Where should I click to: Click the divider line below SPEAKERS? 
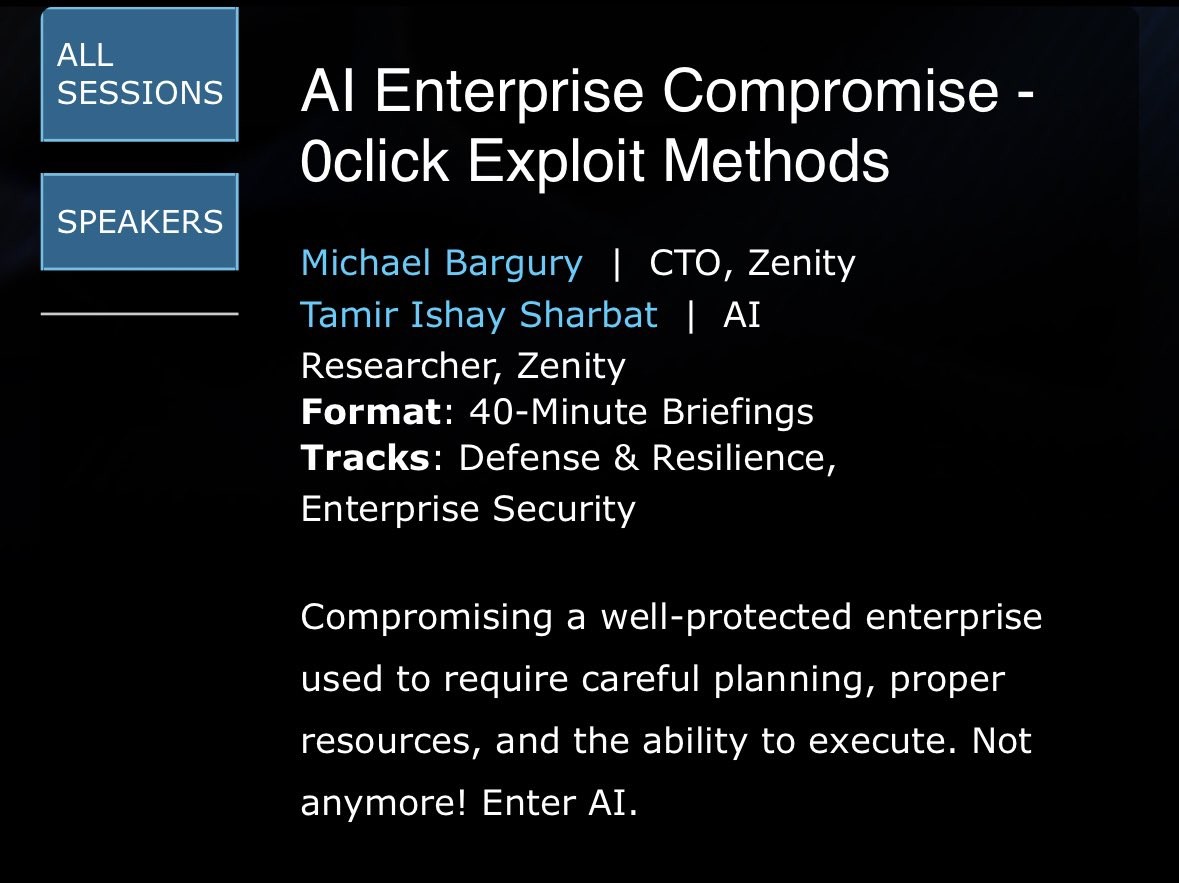pyautogui.click(x=140, y=314)
